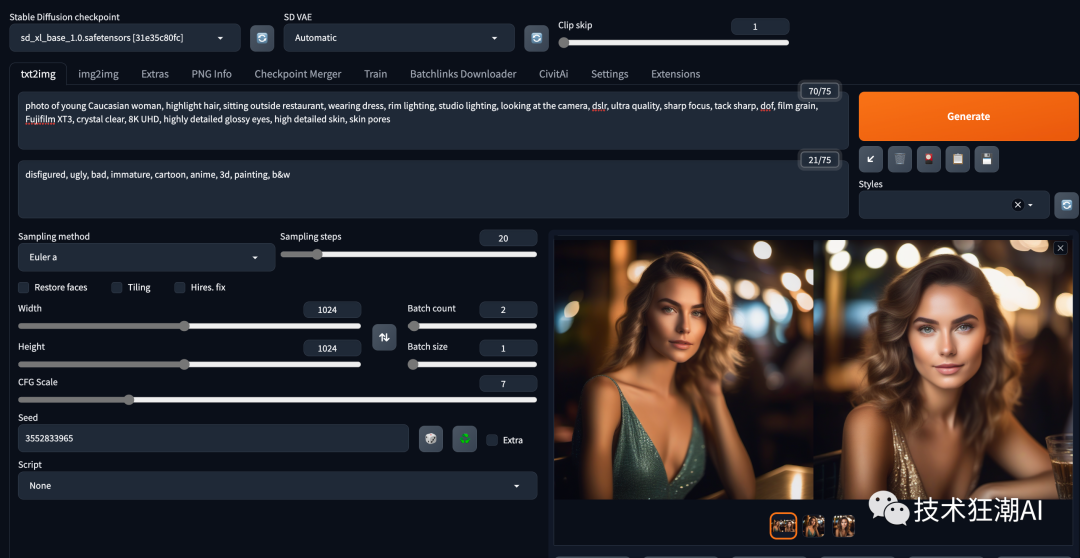The width and height of the screenshot is (1080, 558).
Task: Open the Batchlinks Downloader tab
Action: pos(463,74)
